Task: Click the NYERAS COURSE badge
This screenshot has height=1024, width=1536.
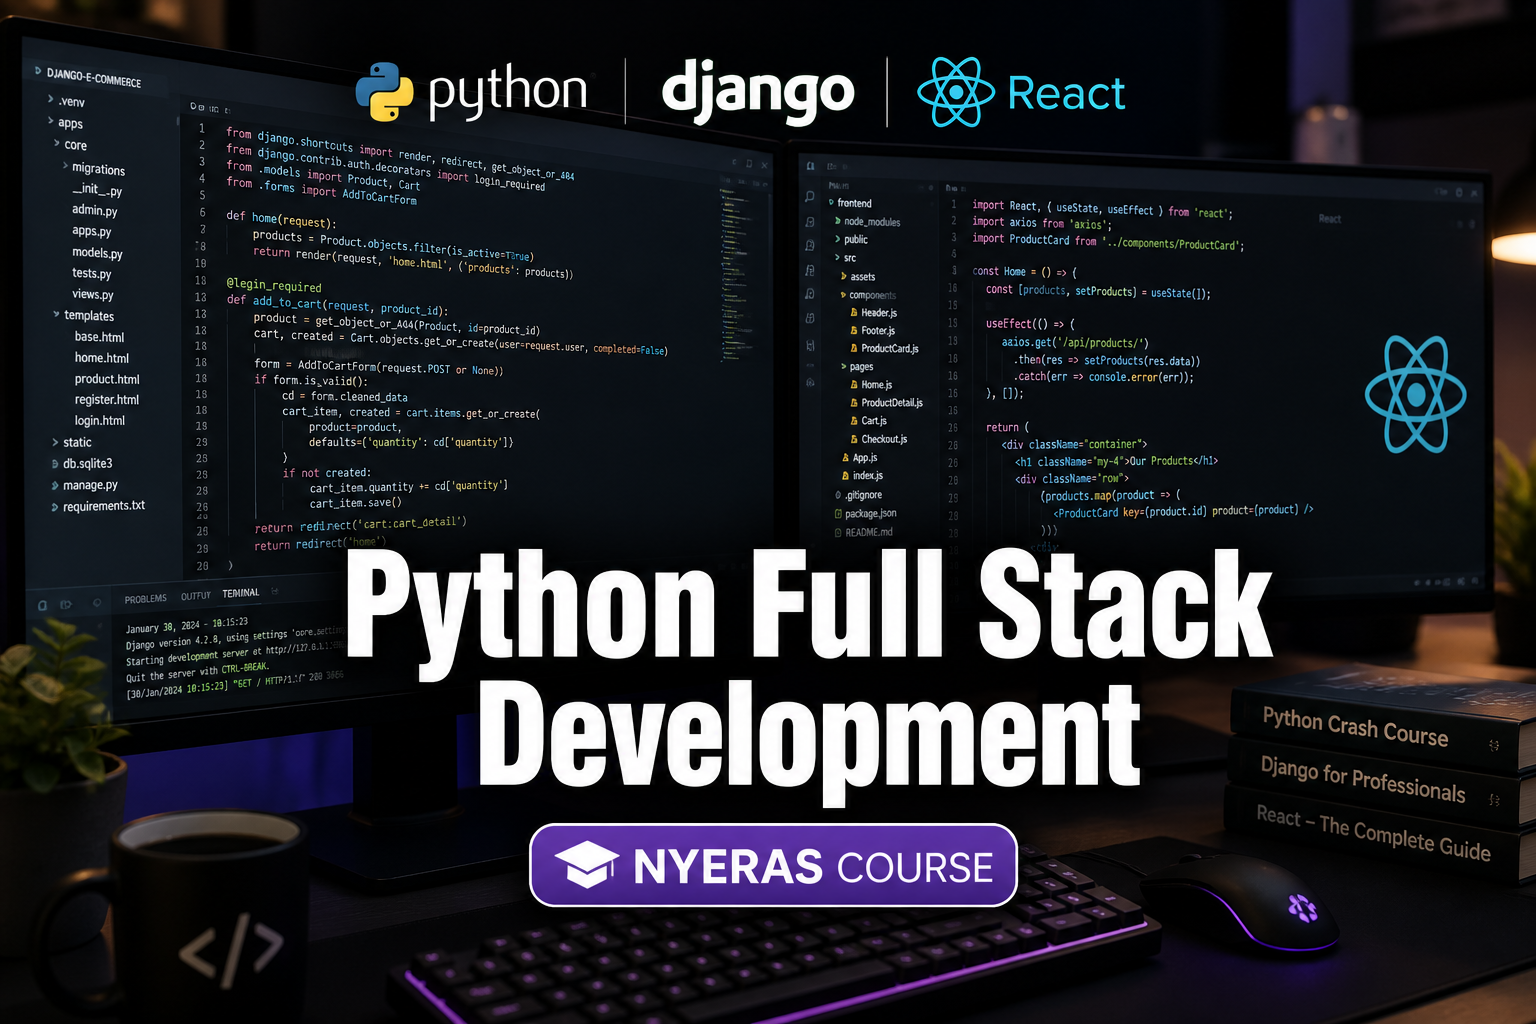Action: pos(773,865)
